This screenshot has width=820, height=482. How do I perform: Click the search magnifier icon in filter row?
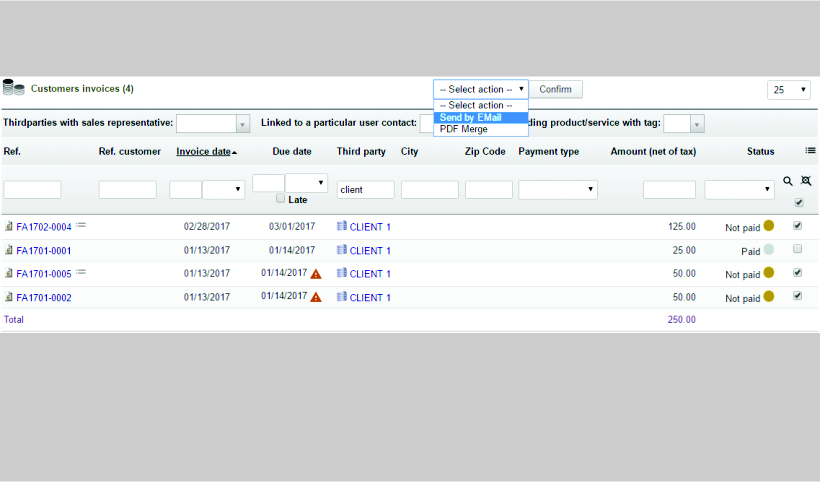pos(788,181)
